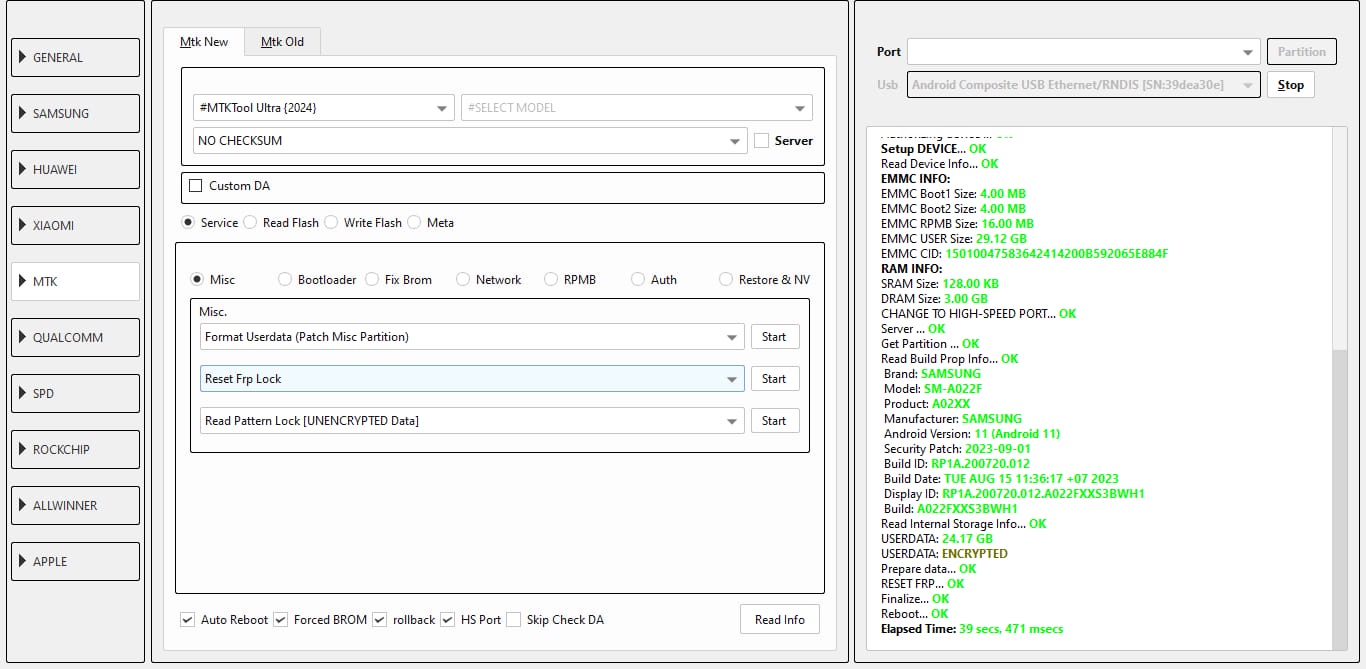1366x669 pixels.
Task: Select the QUALCOMM sidebar category
Action: tap(75, 338)
